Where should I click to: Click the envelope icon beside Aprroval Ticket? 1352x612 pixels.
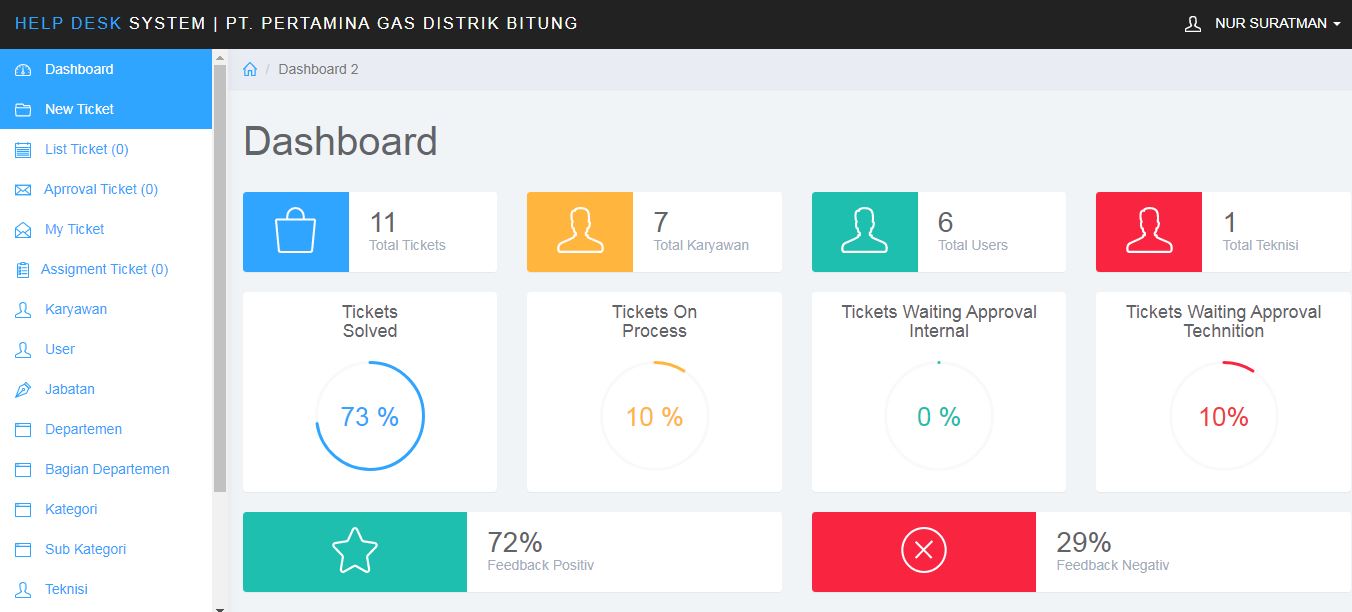coord(23,189)
